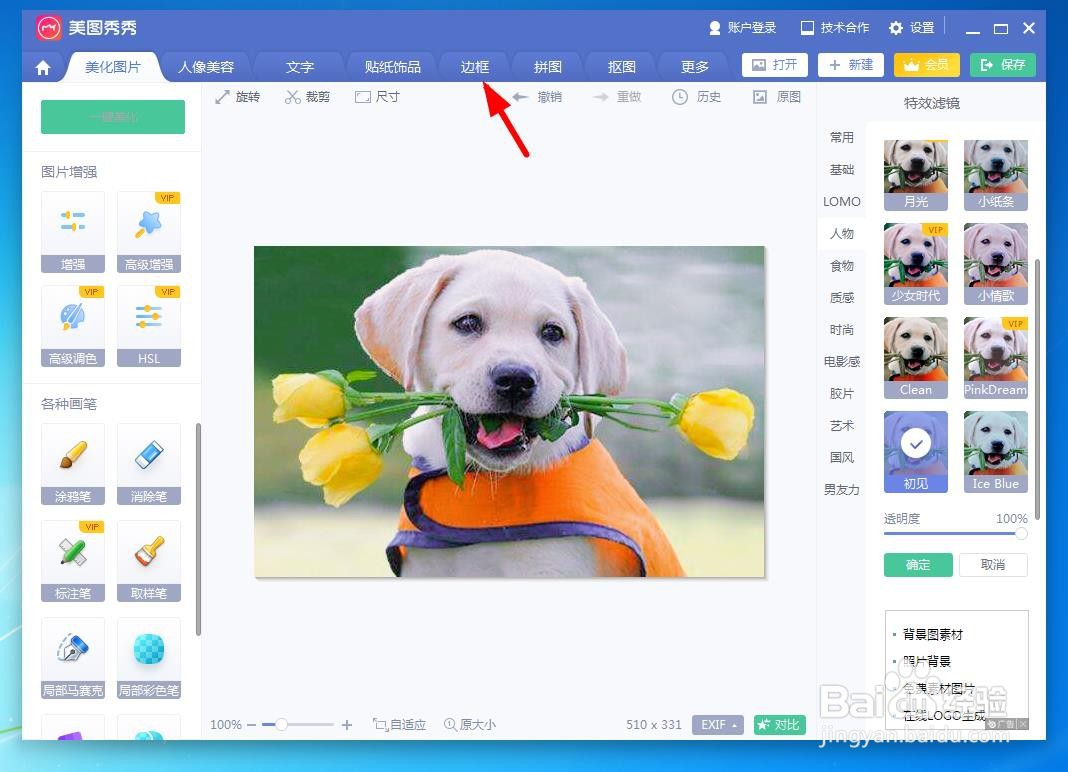
Task: Click the 透明度 opacity slider handle
Action: pyautogui.click(x=1021, y=534)
